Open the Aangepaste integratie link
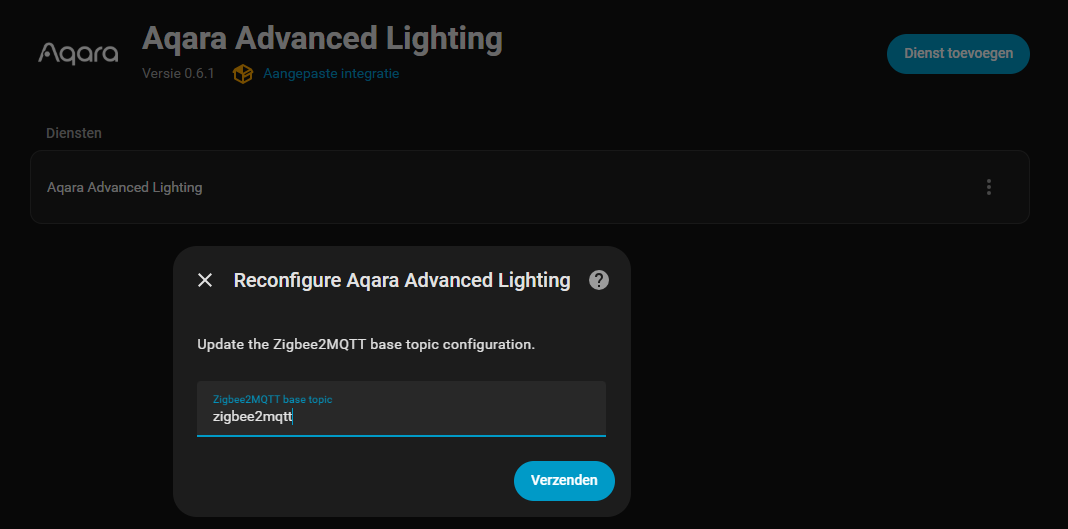 (331, 74)
